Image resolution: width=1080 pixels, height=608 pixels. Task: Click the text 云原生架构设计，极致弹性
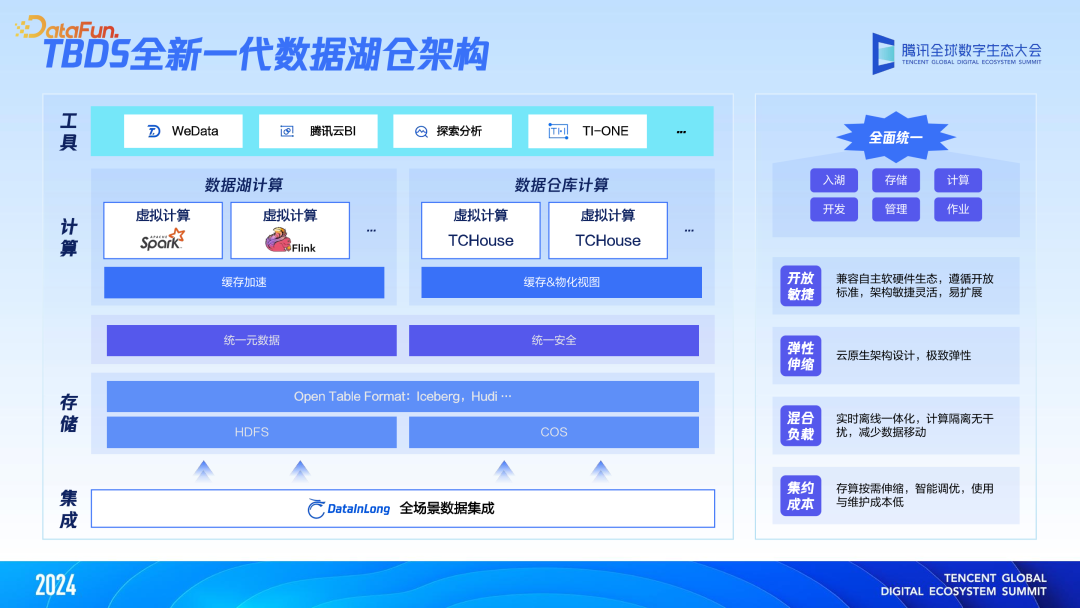[904, 356]
